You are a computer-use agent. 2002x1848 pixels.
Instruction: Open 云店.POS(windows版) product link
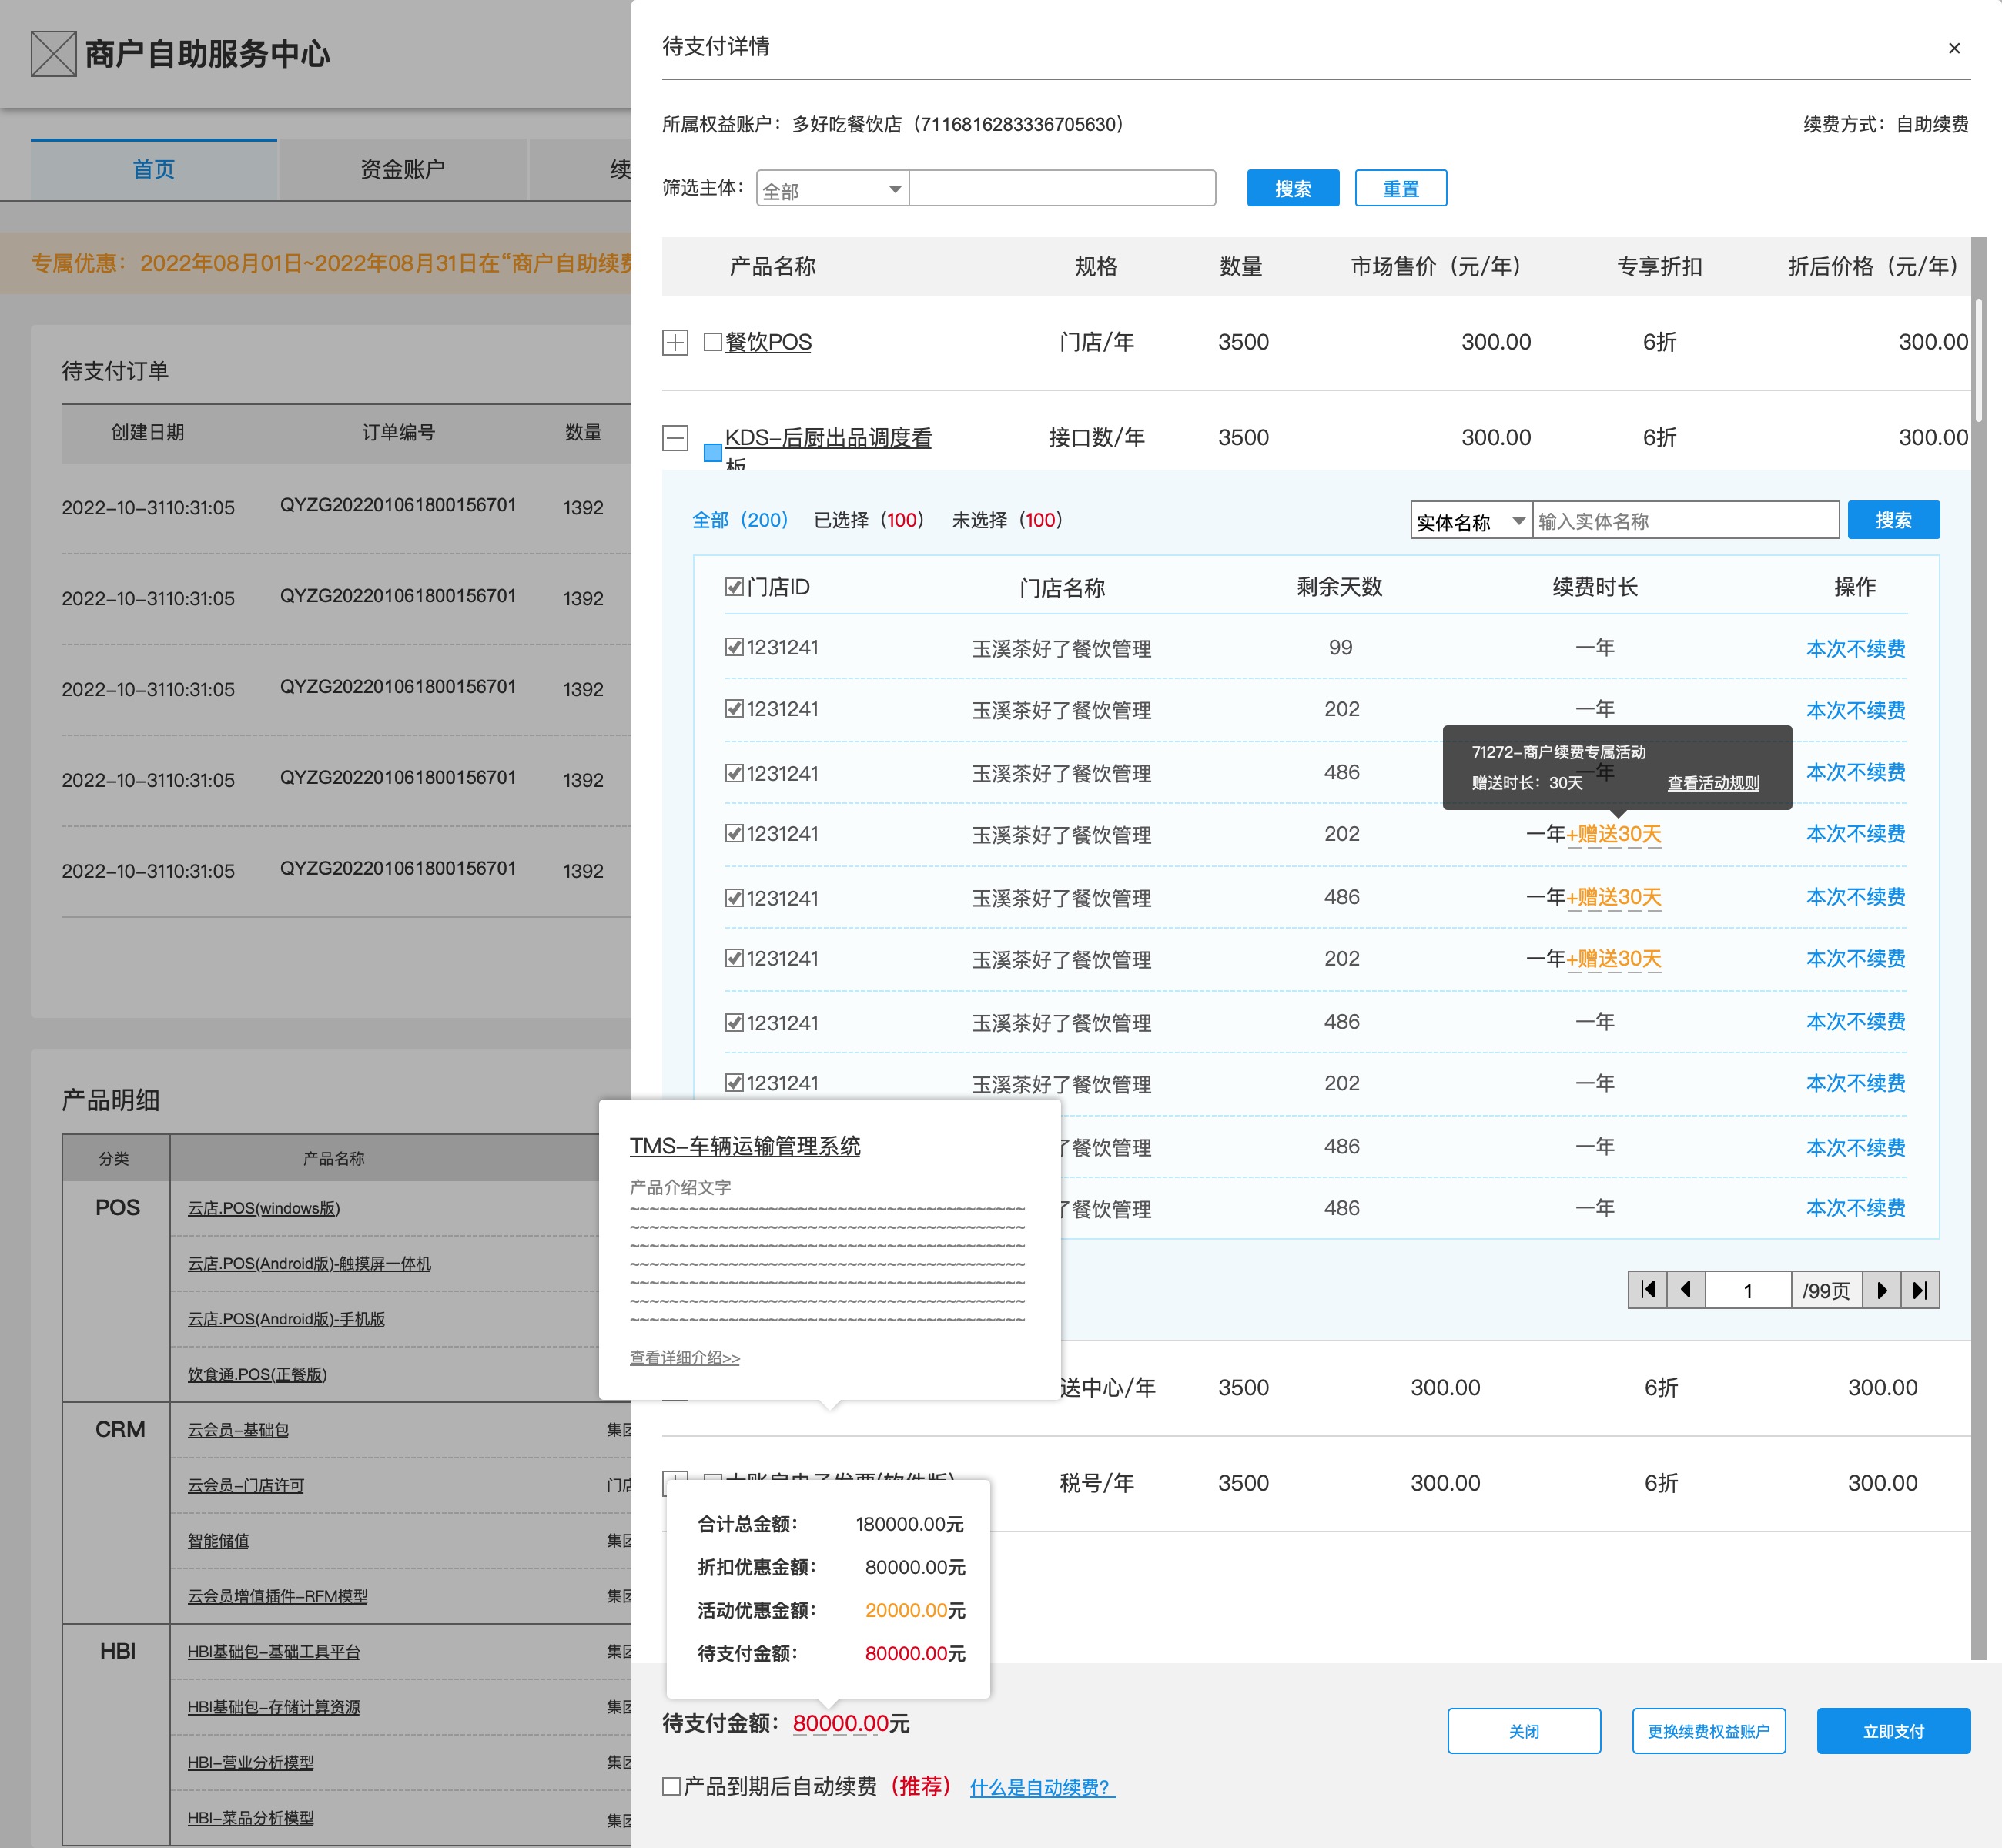point(264,1208)
